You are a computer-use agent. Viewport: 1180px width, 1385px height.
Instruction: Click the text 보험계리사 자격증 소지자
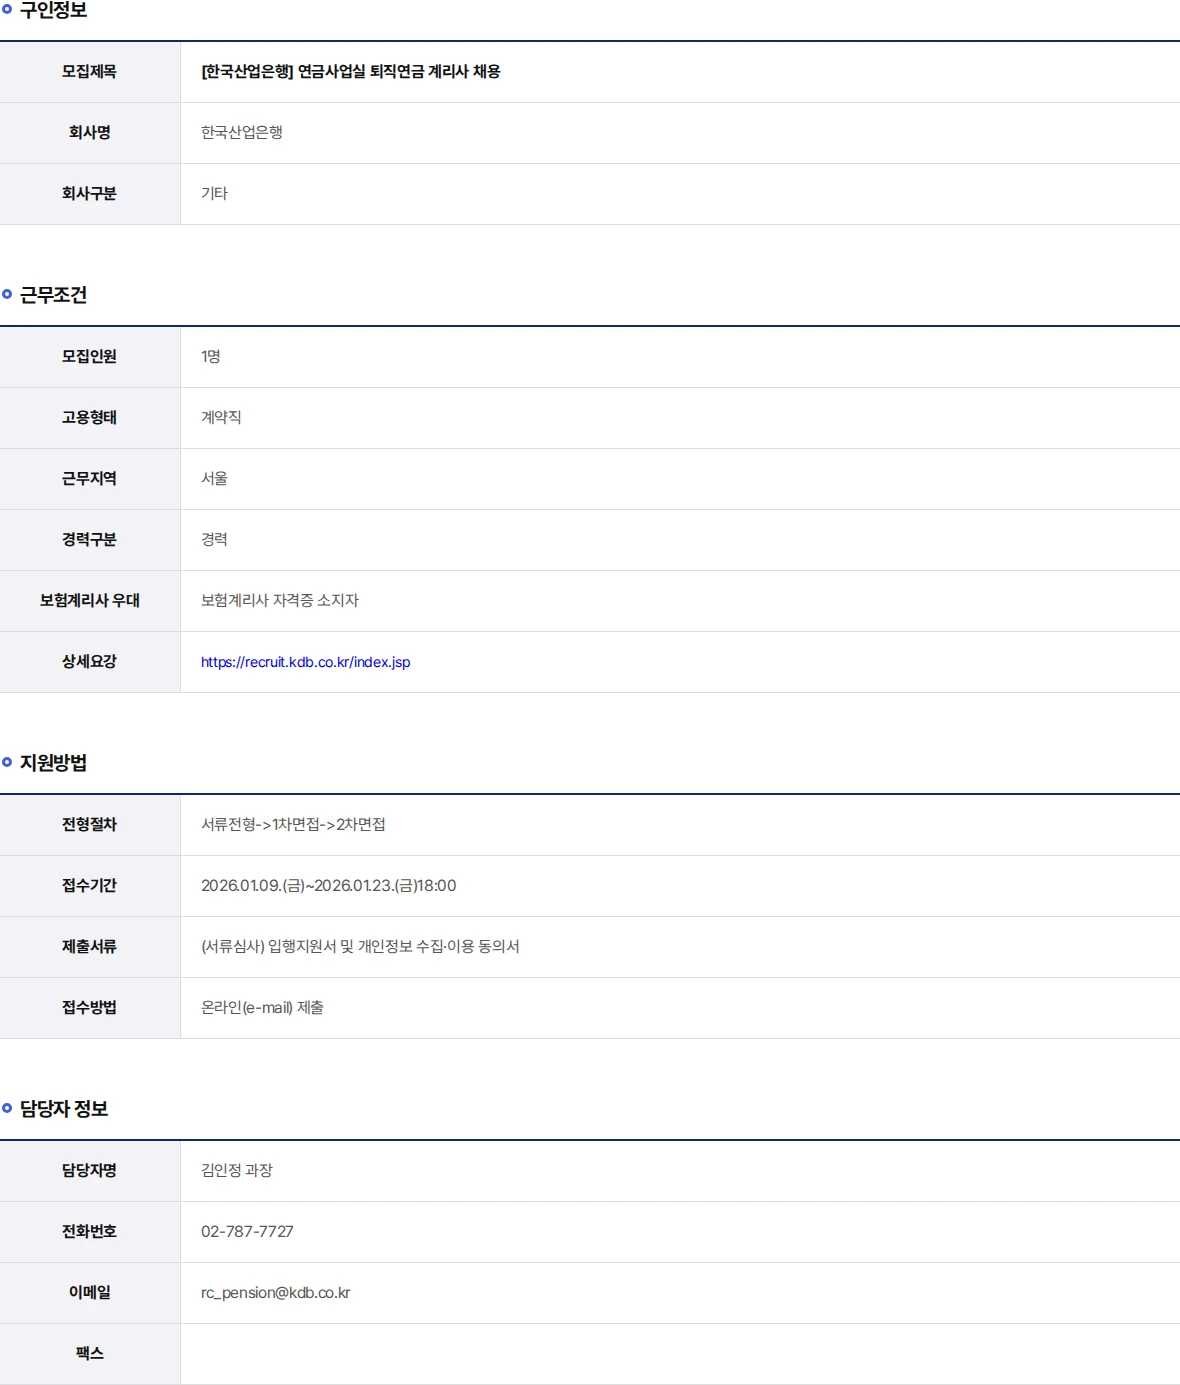point(280,601)
